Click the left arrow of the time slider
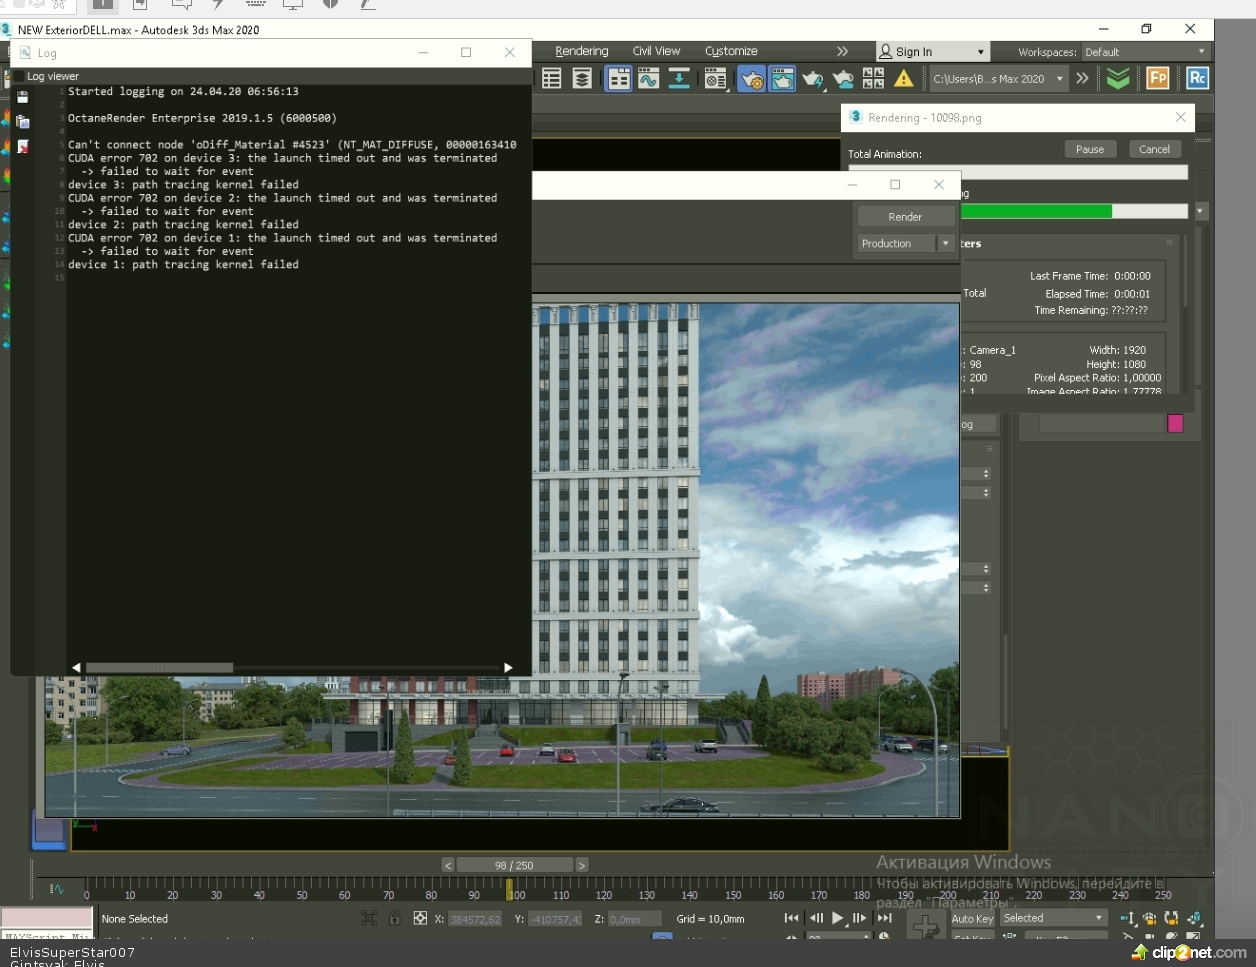Viewport: 1256px width, 967px height. [448, 865]
